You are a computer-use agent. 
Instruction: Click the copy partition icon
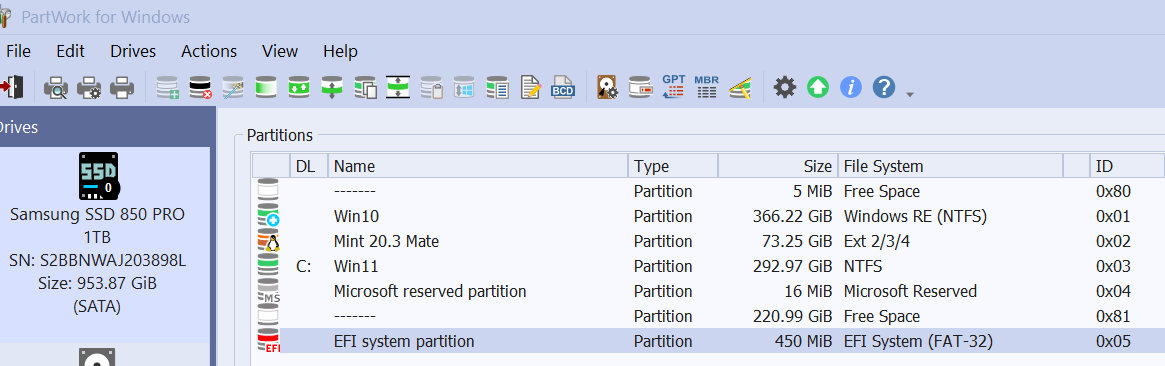[x=365, y=88]
